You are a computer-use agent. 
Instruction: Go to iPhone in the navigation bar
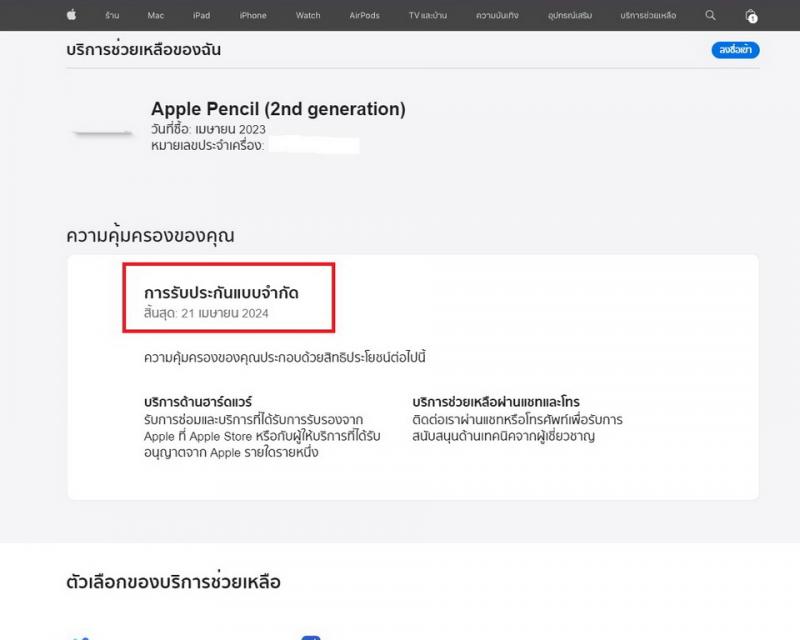pyautogui.click(x=253, y=15)
